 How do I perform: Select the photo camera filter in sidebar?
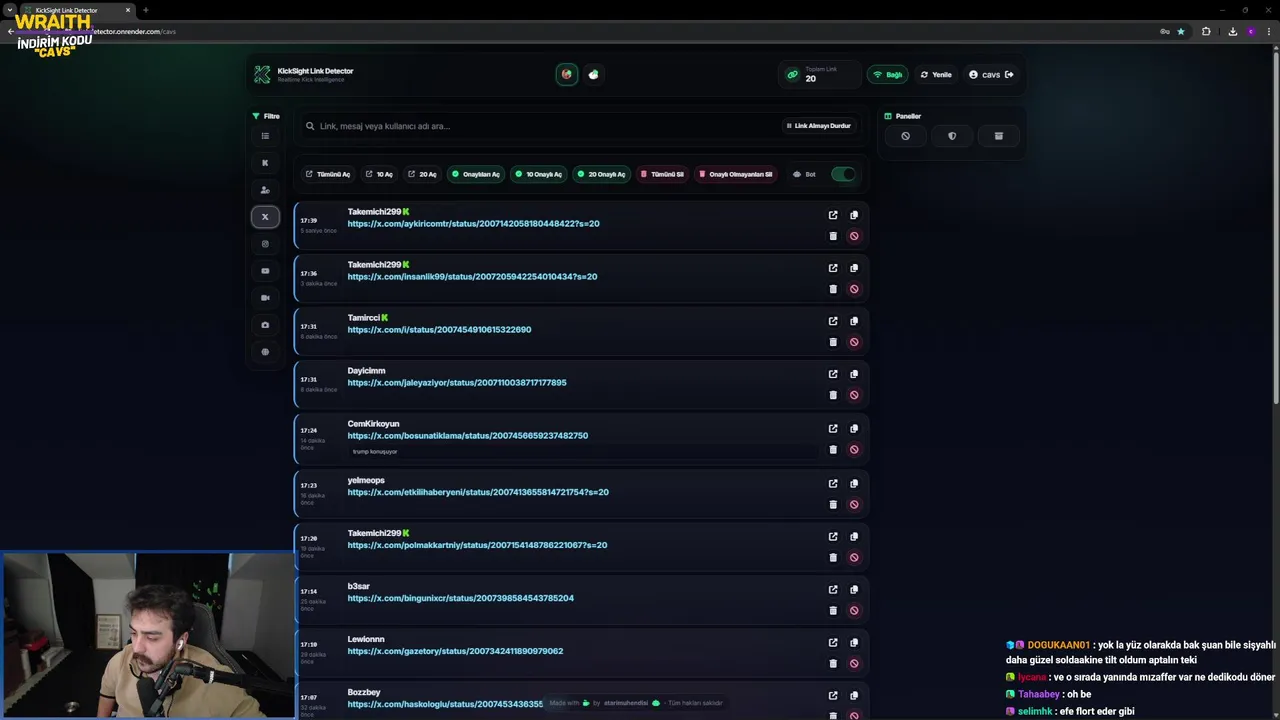[x=265, y=325]
